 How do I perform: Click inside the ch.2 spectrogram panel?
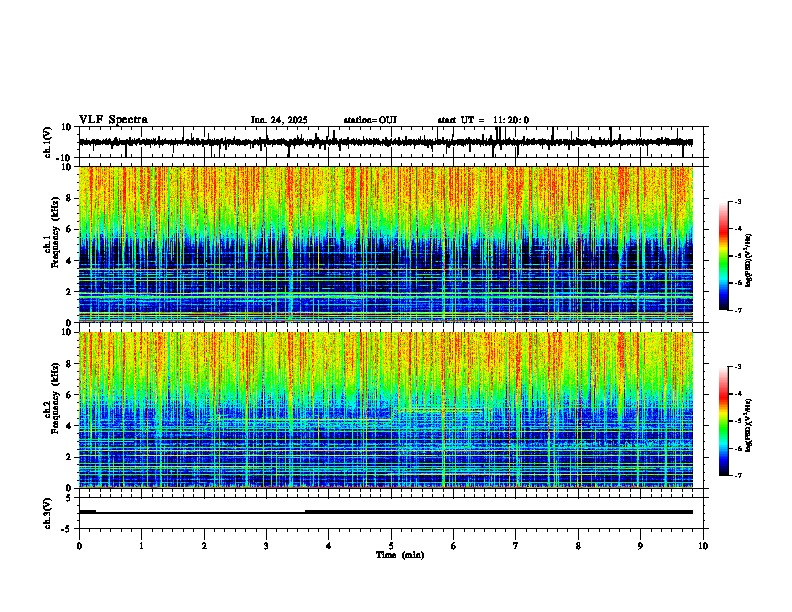tap(386, 410)
